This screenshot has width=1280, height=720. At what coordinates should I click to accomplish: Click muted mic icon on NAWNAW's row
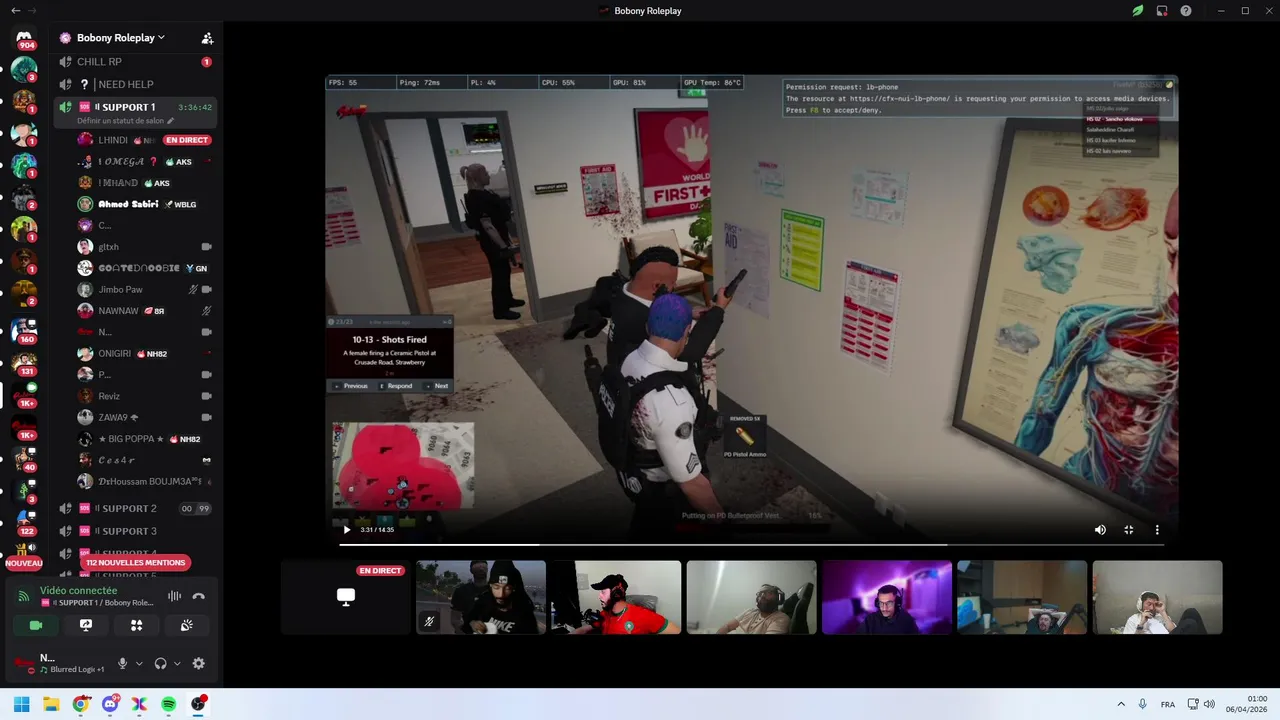click(x=207, y=311)
